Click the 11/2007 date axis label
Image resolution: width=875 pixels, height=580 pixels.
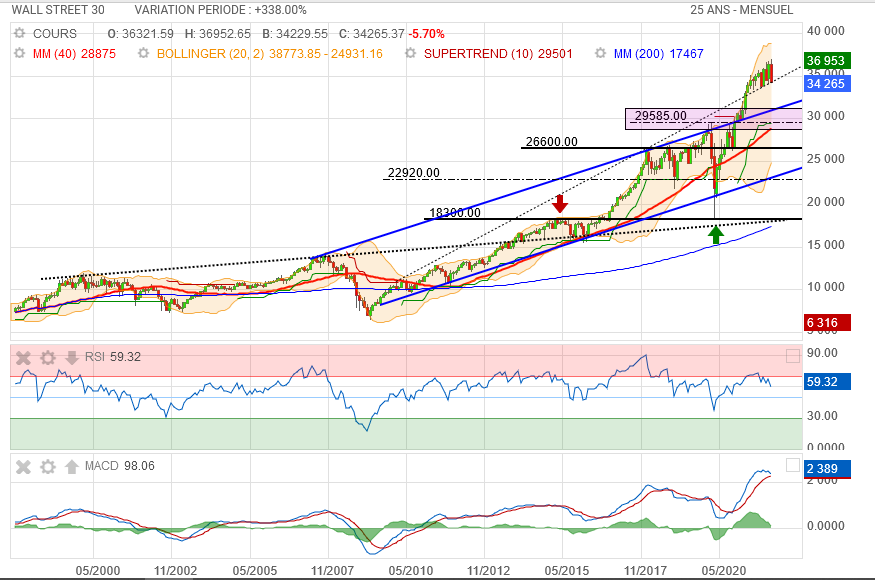pyautogui.click(x=332, y=571)
